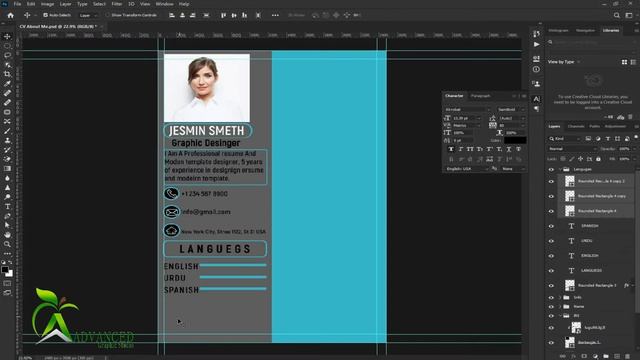
Task: Apply Faux Bold in Character panel
Action: [x=451, y=149]
